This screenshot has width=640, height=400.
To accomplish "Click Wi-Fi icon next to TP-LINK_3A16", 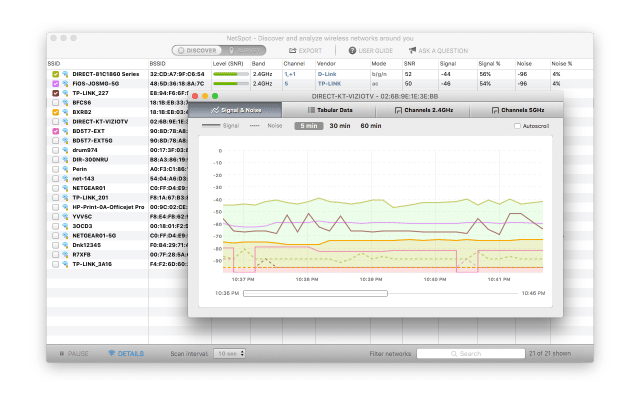I will (x=65, y=264).
